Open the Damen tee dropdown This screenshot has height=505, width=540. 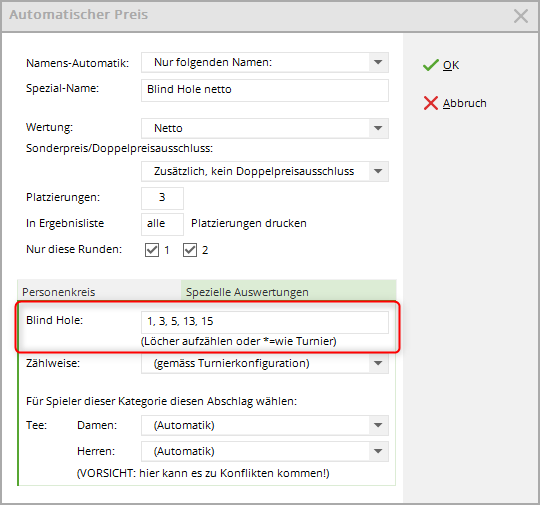(x=378, y=425)
